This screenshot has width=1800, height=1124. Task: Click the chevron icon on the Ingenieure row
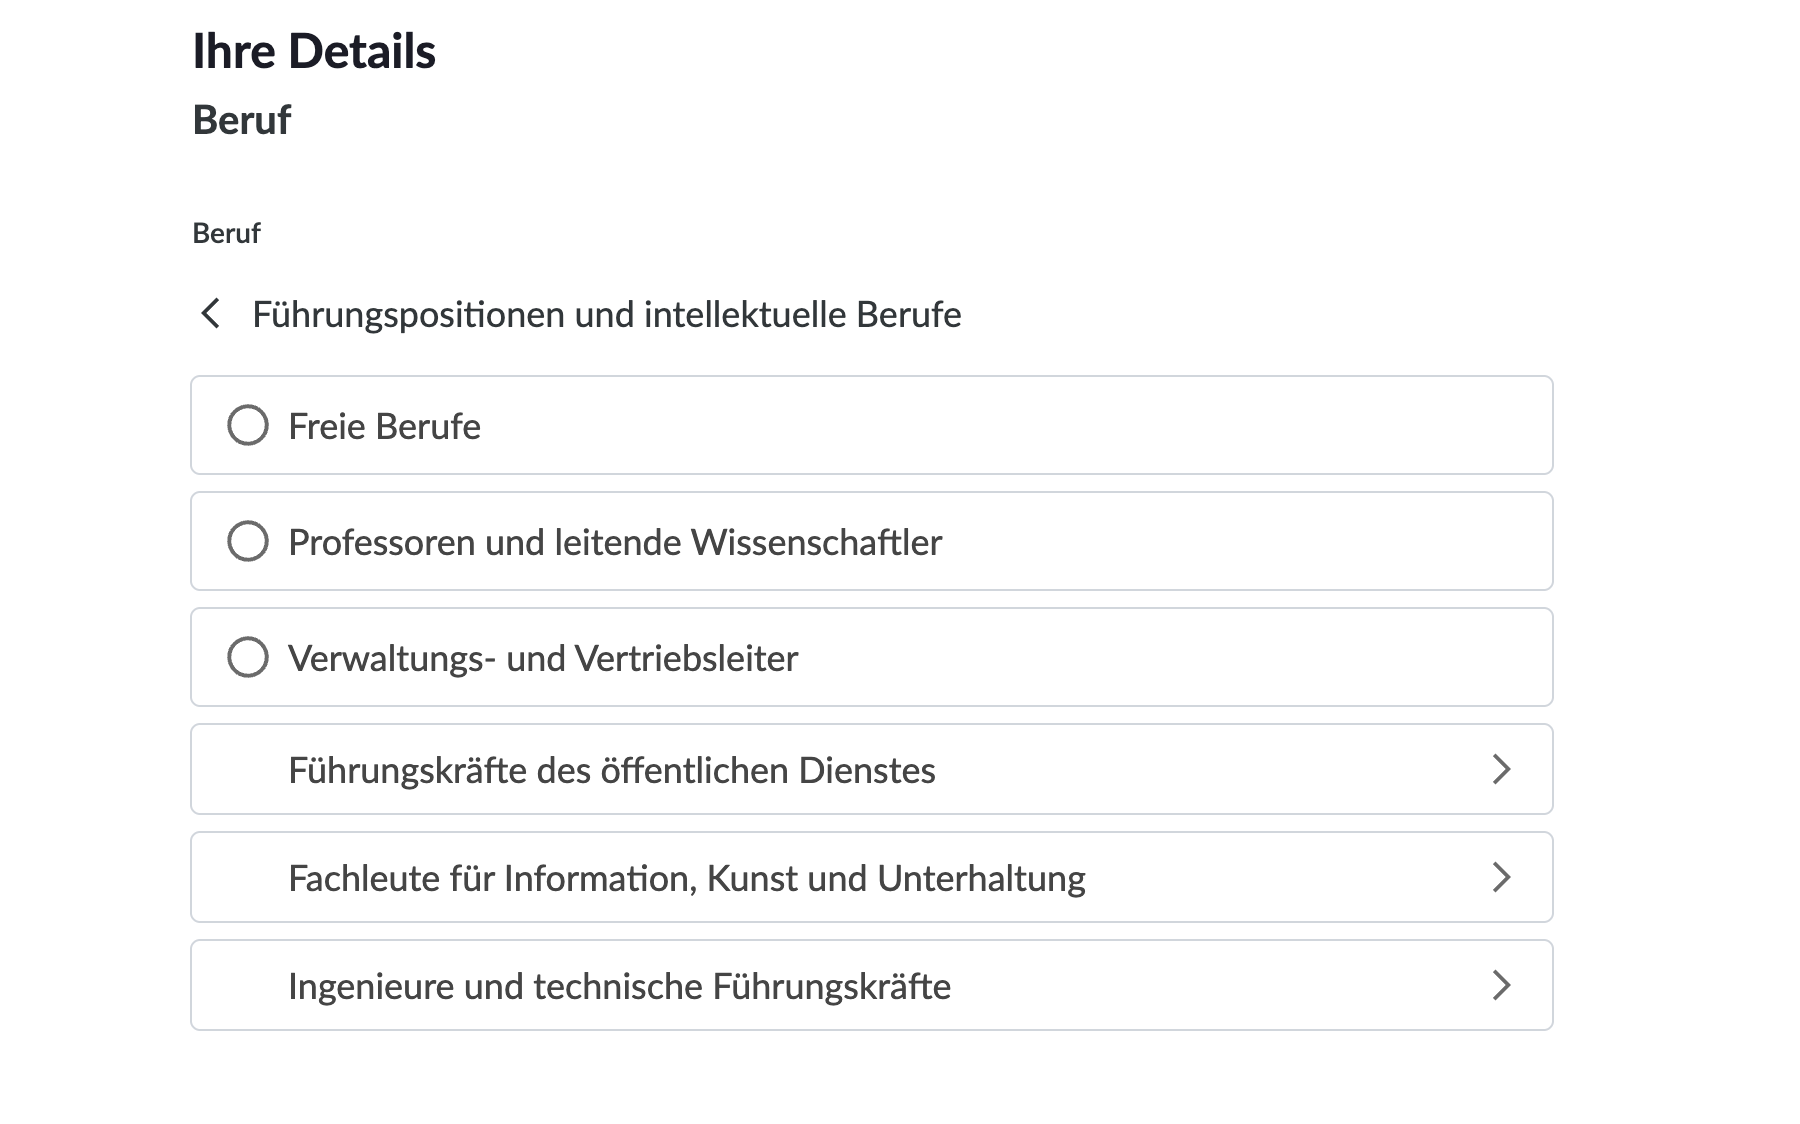click(1500, 985)
